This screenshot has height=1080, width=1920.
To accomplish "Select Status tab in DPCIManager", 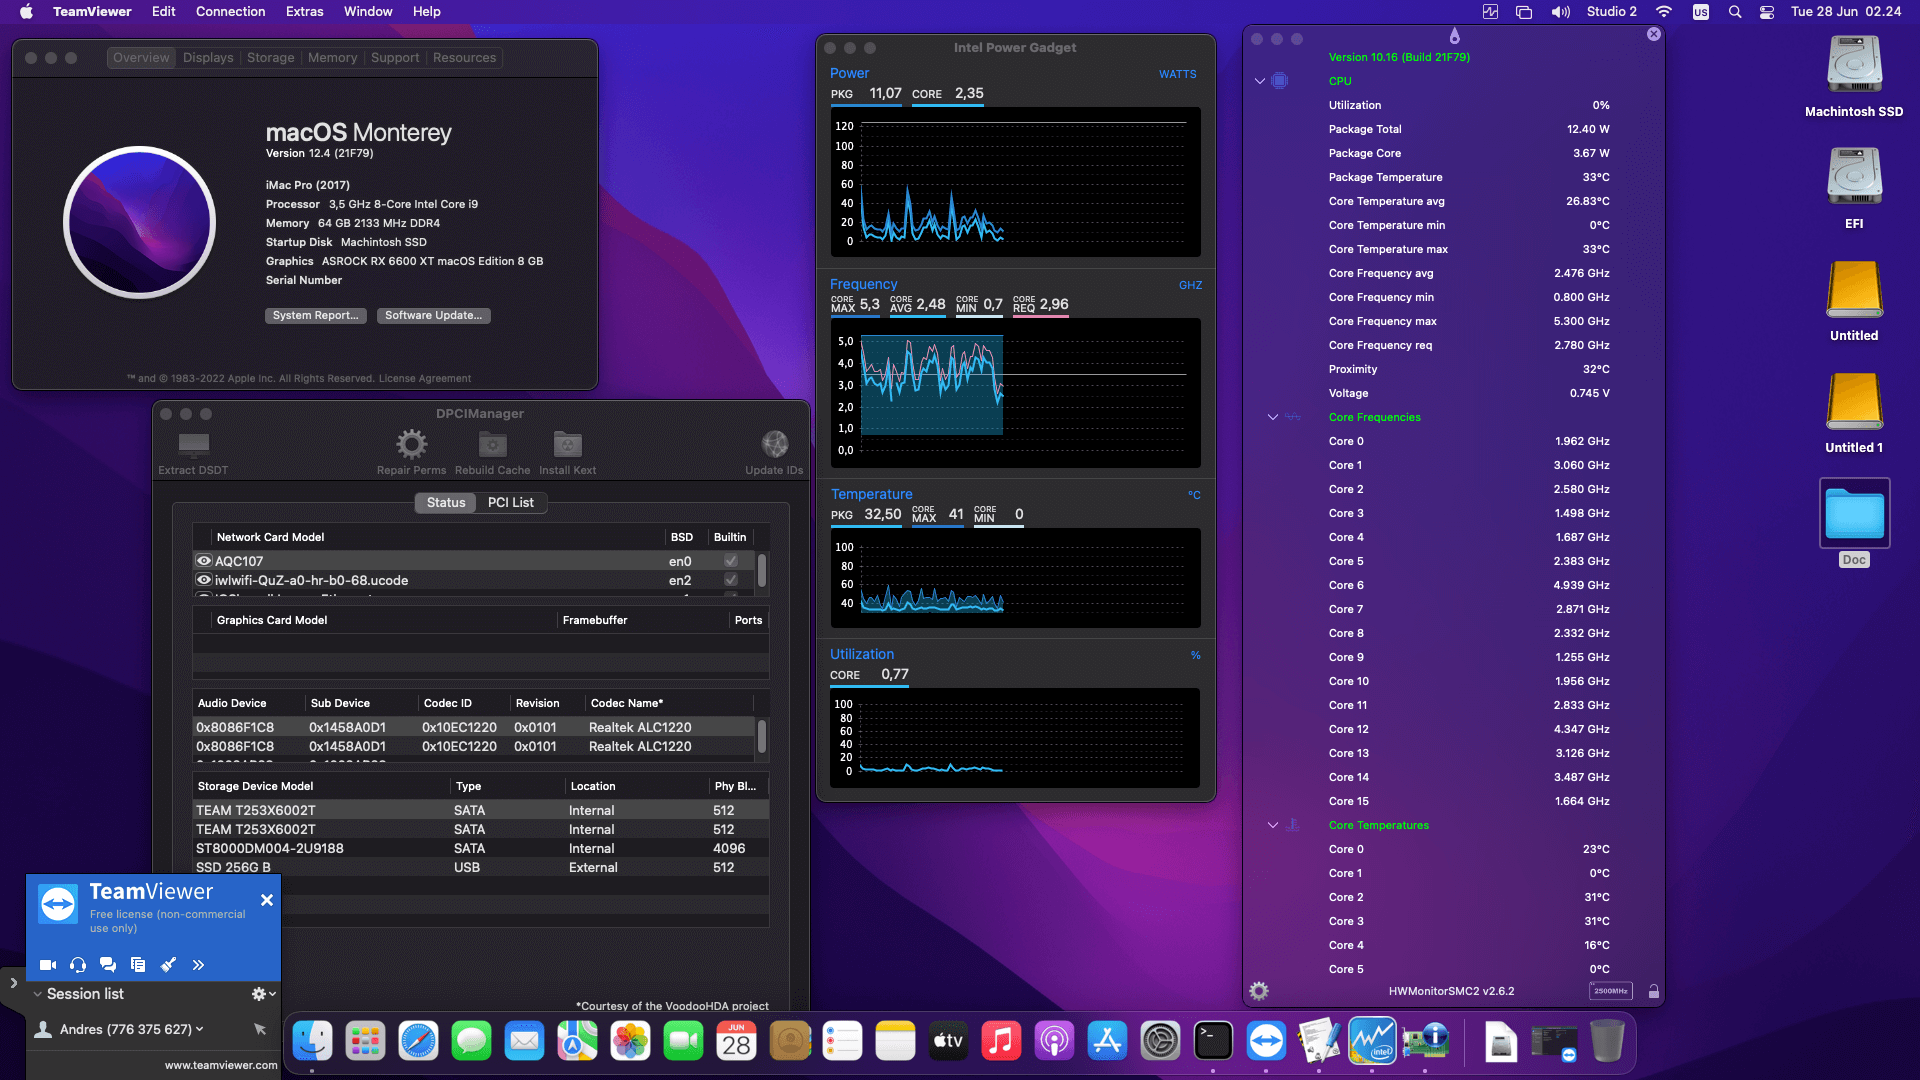I will (x=446, y=502).
